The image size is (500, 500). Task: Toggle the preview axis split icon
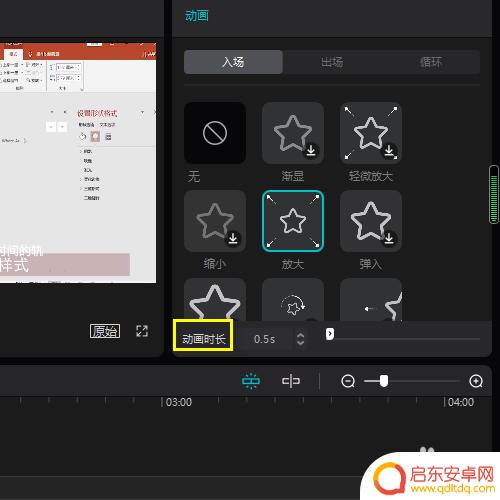[291, 381]
